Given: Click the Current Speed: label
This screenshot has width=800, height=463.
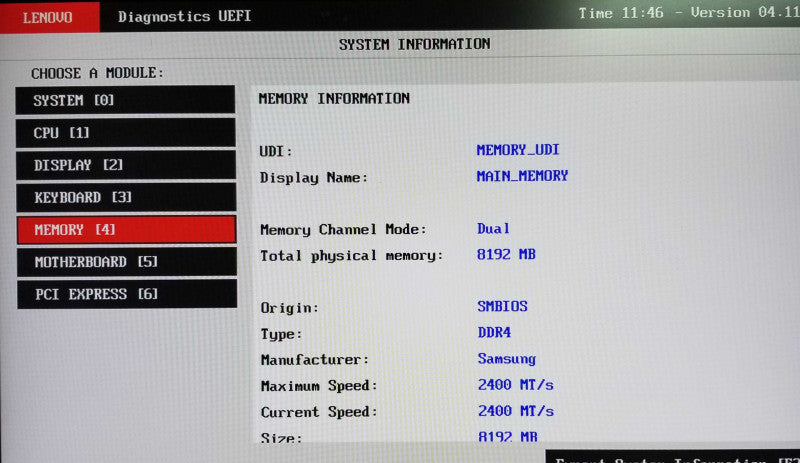Looking at the screenshot, I should pos(319,412).
